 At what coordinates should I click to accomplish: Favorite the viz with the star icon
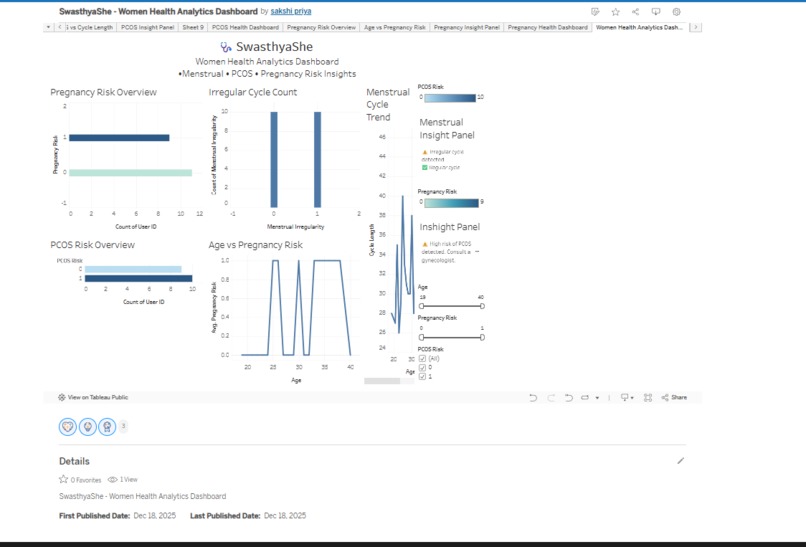click(615, 12)
